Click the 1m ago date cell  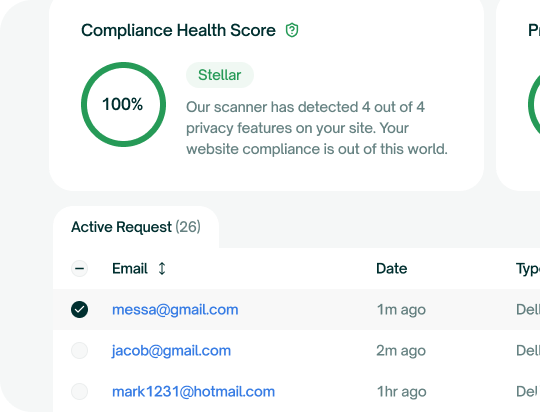click(402, 310)
